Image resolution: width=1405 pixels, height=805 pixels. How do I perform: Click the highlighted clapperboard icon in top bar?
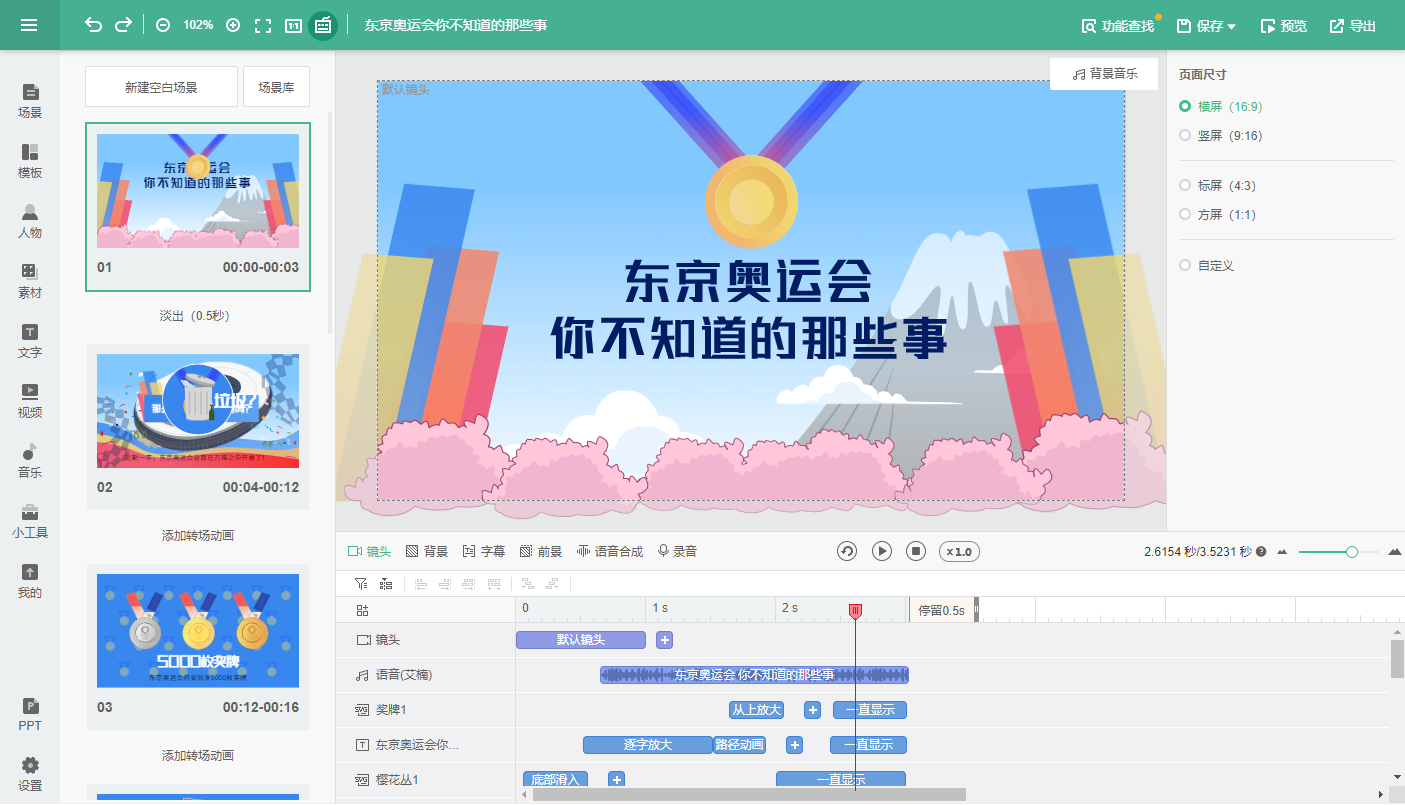(x=323, y=25)
